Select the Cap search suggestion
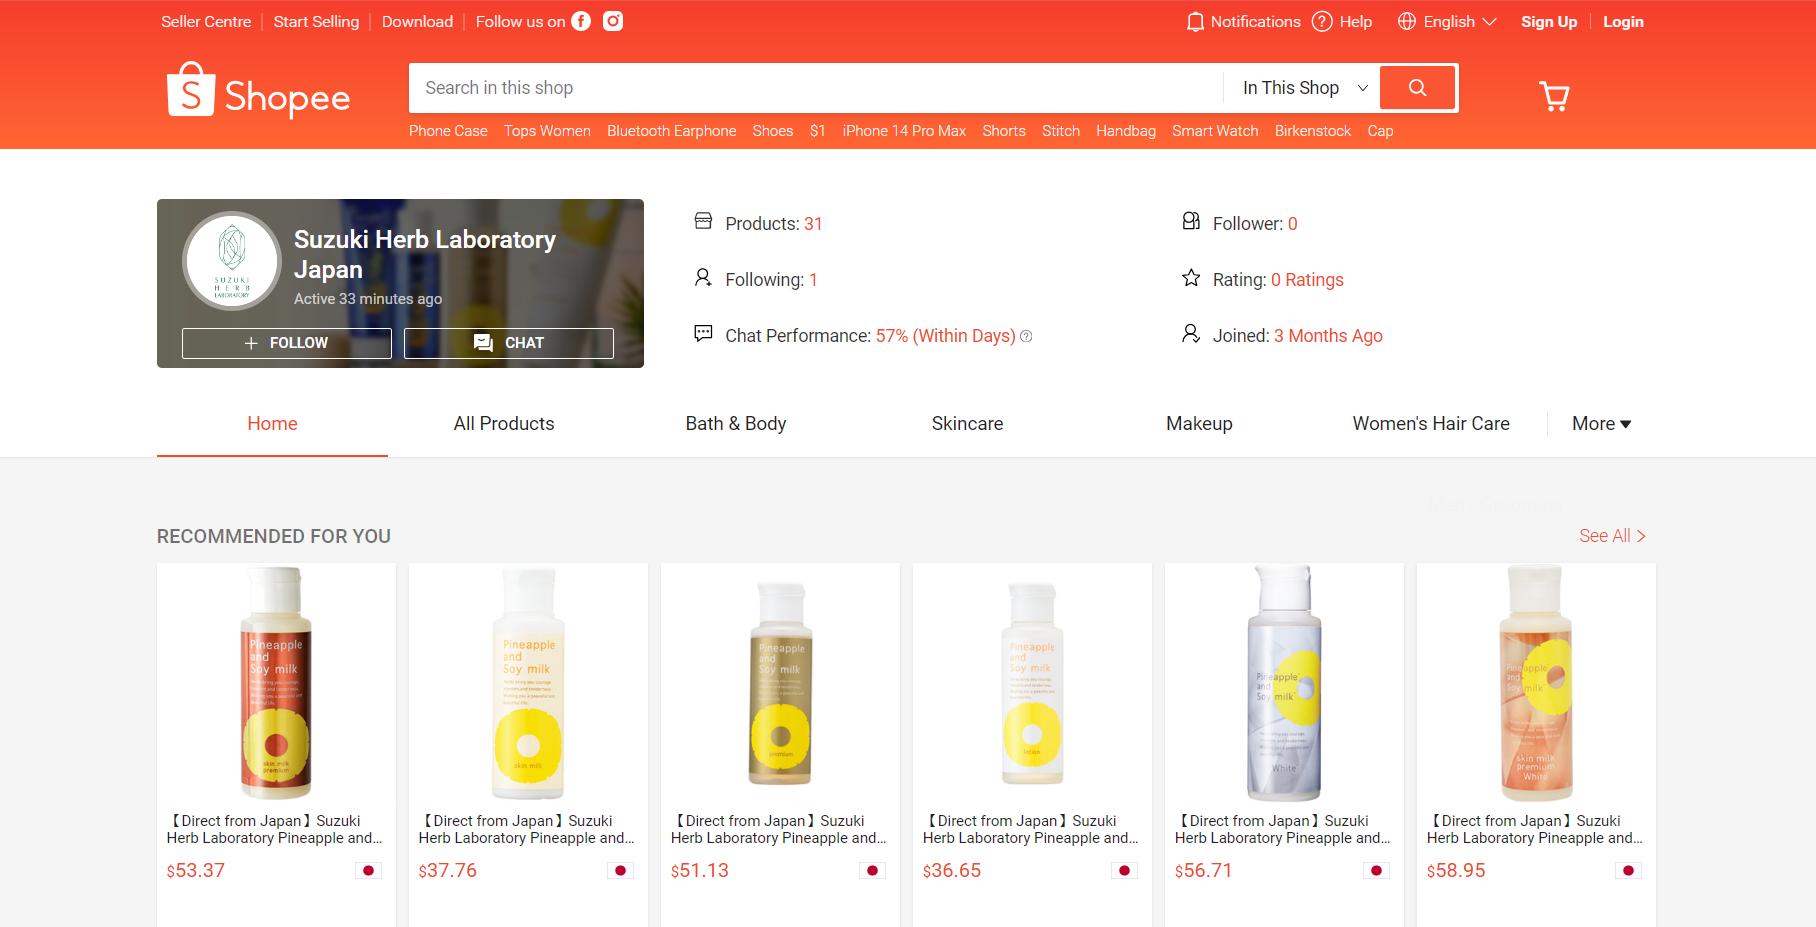 pos(1380,131)
